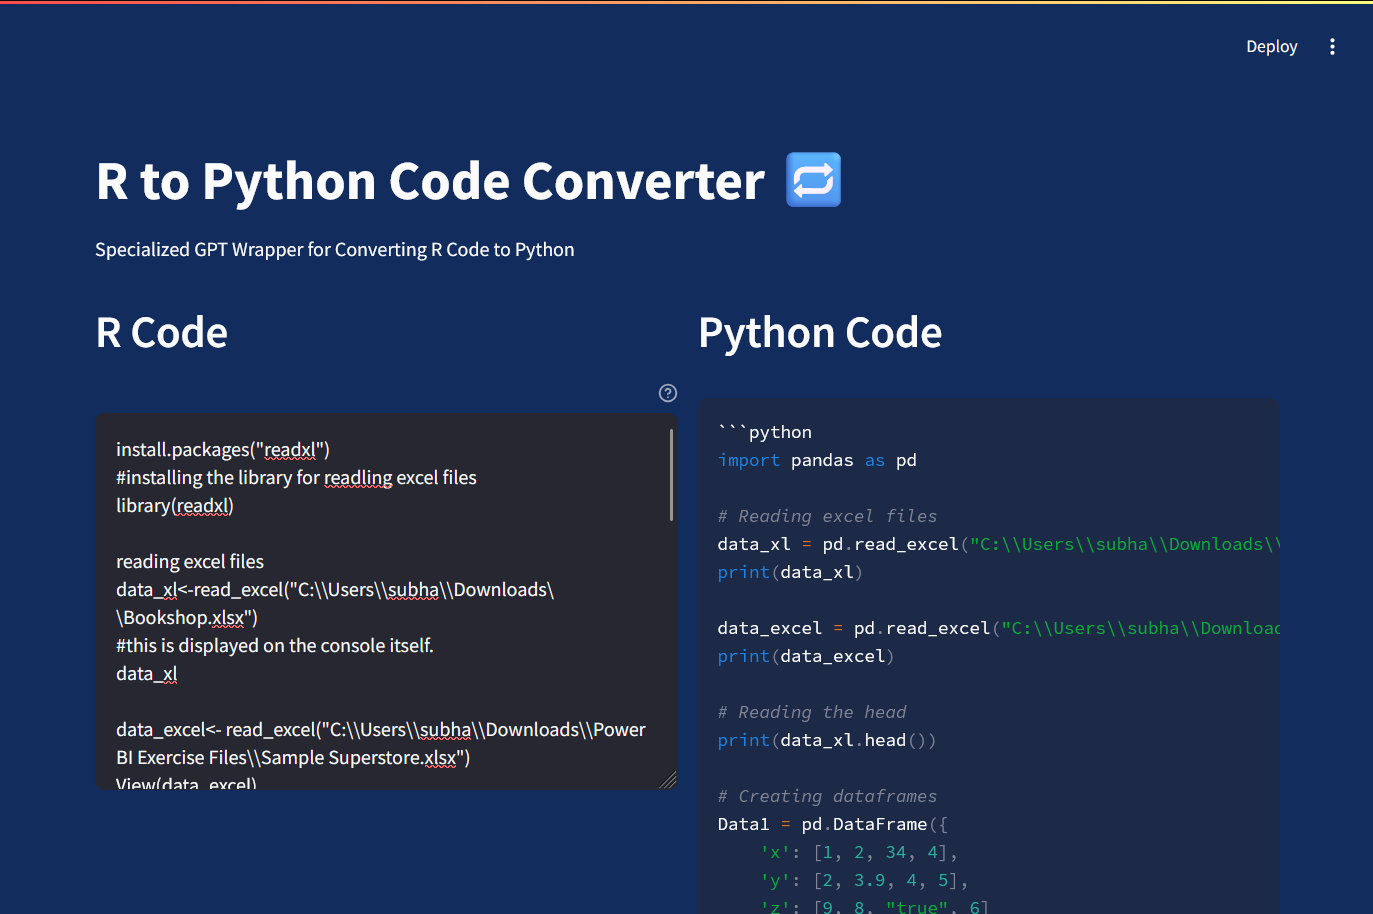Click the Deploy button

[1271, 46]
